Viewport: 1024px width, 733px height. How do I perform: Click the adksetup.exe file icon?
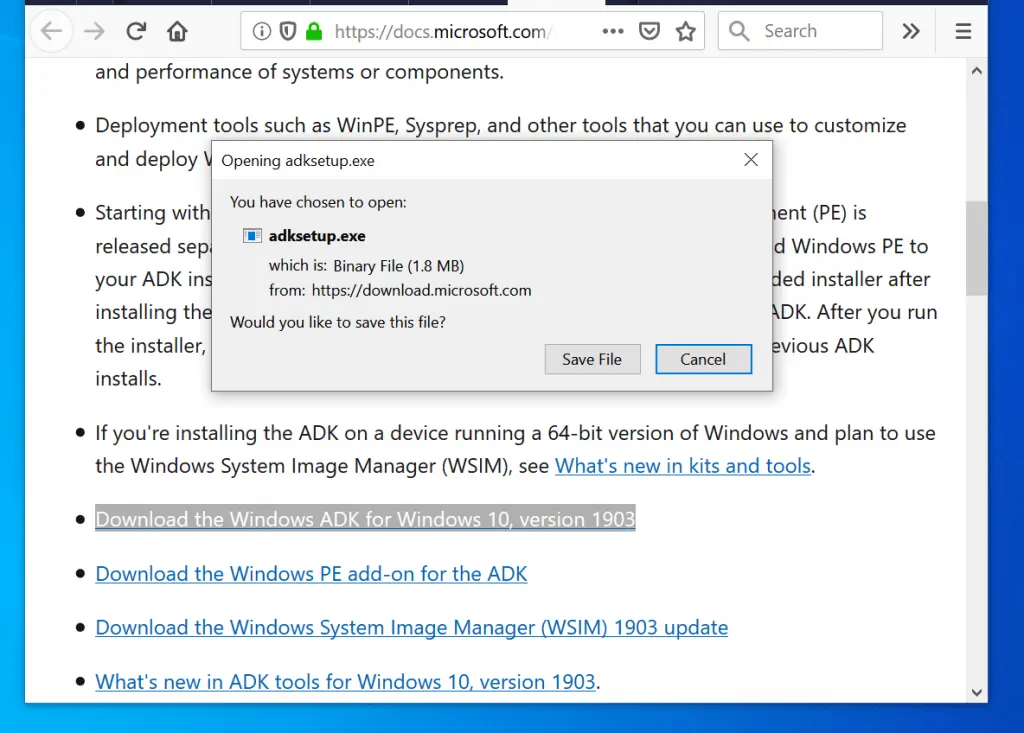pos(252,236)
